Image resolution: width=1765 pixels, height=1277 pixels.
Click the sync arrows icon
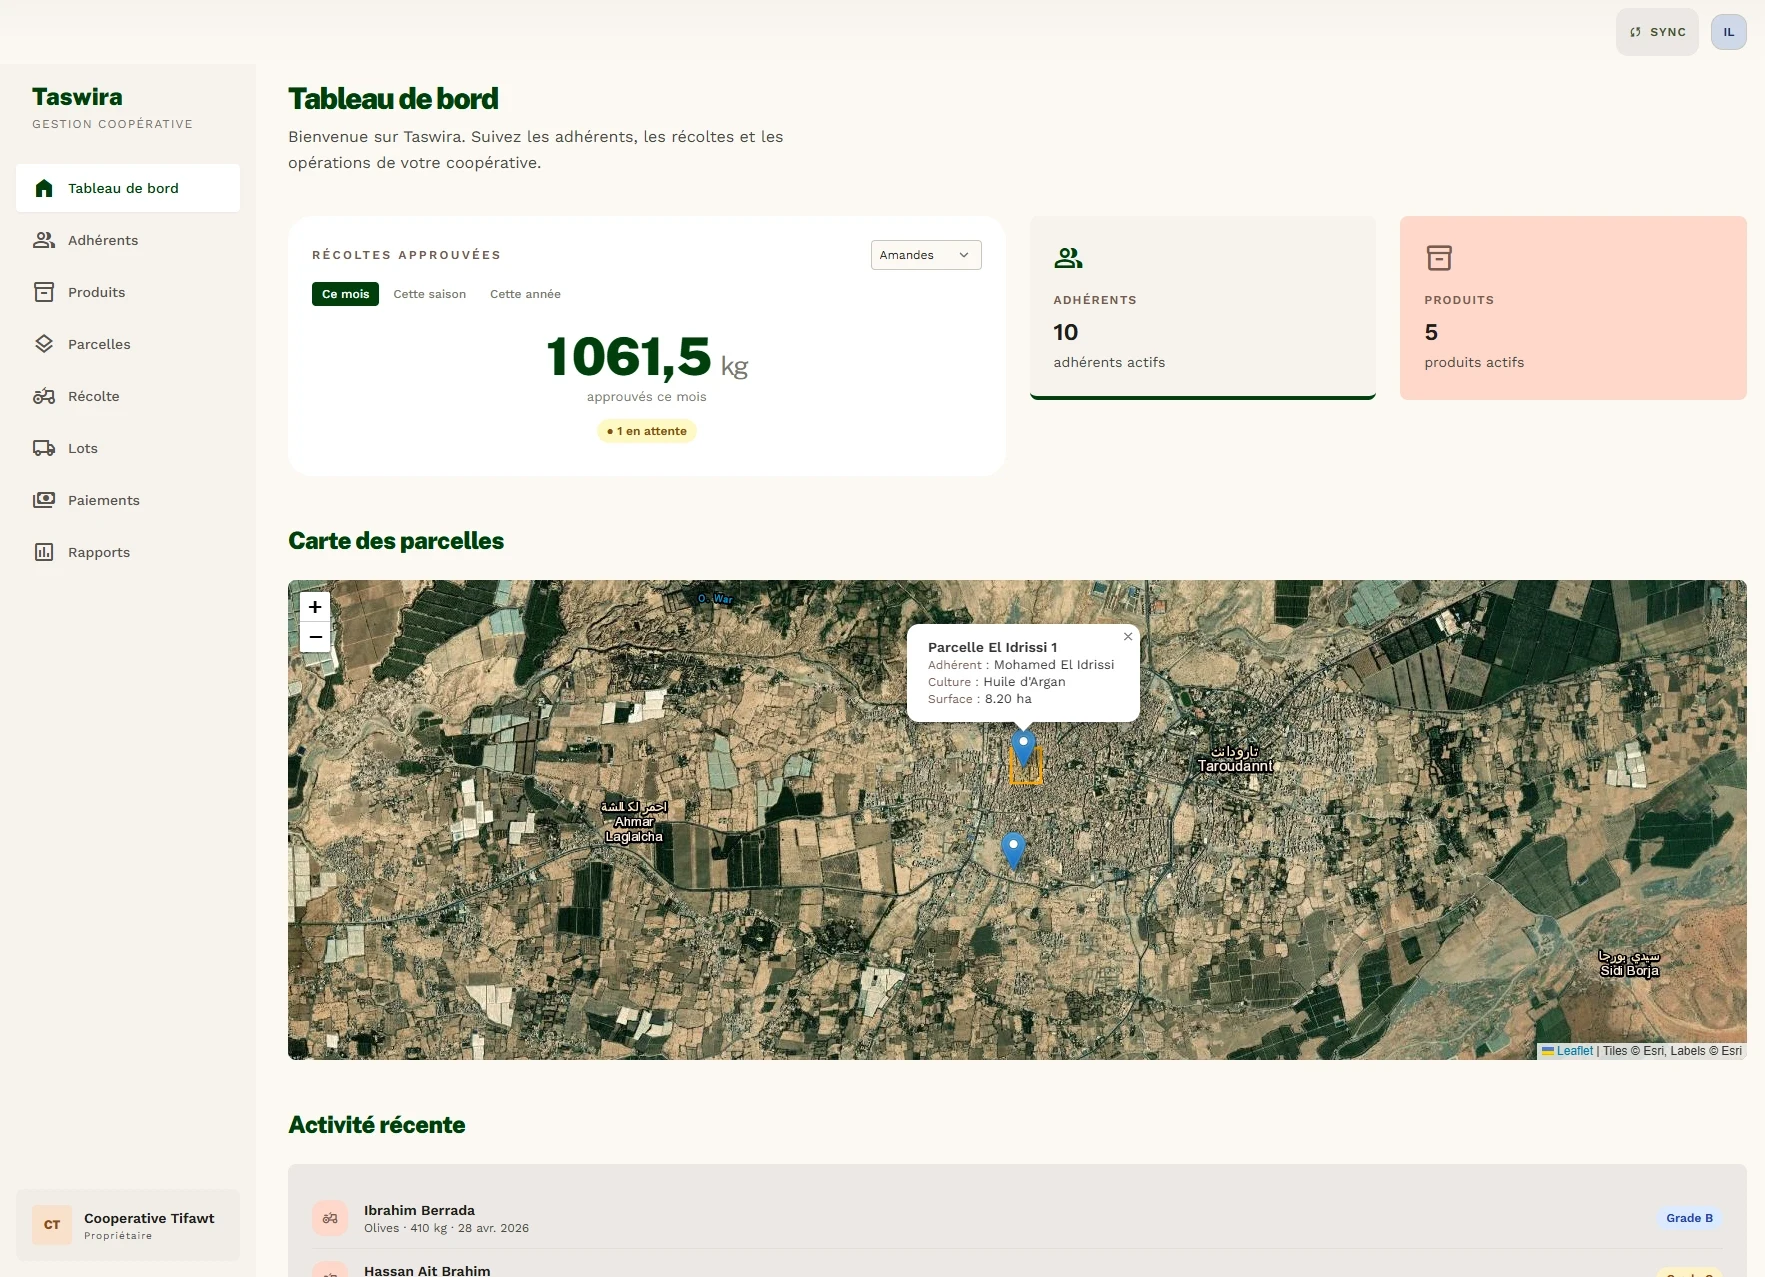[1635, 32]
